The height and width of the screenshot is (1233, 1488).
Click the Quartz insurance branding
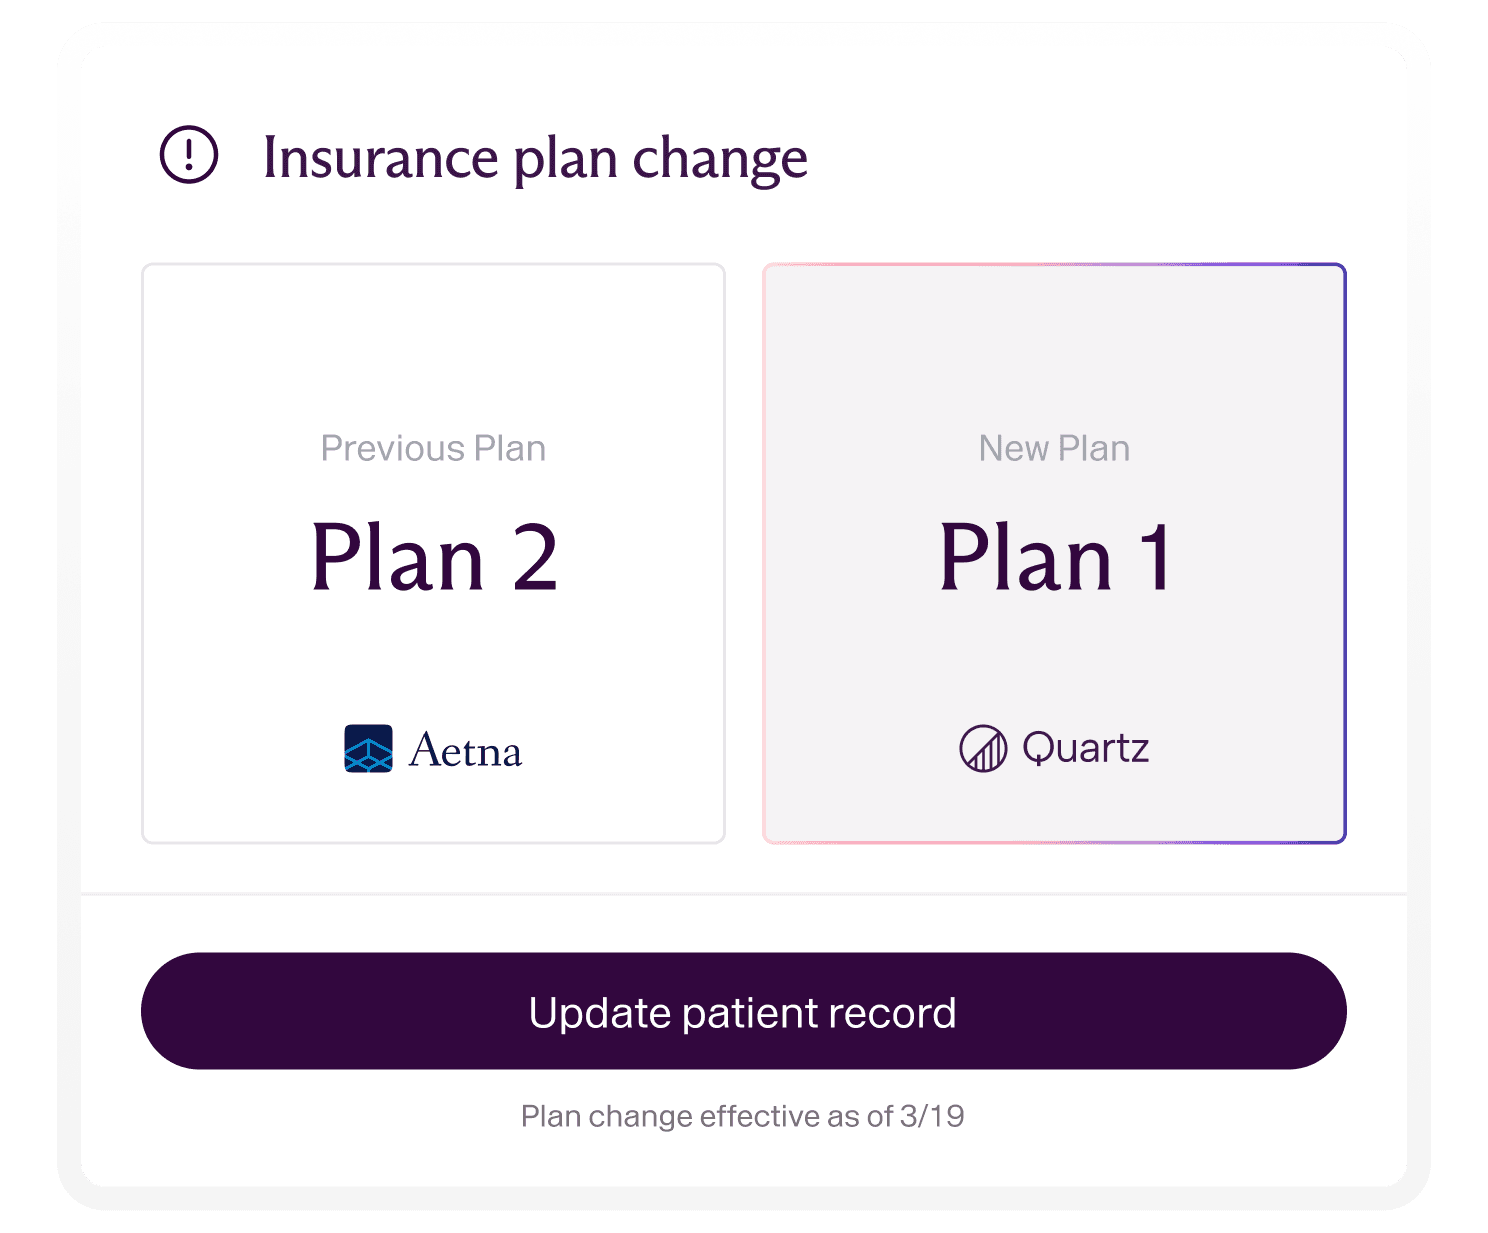click(x=1052, y=748)
